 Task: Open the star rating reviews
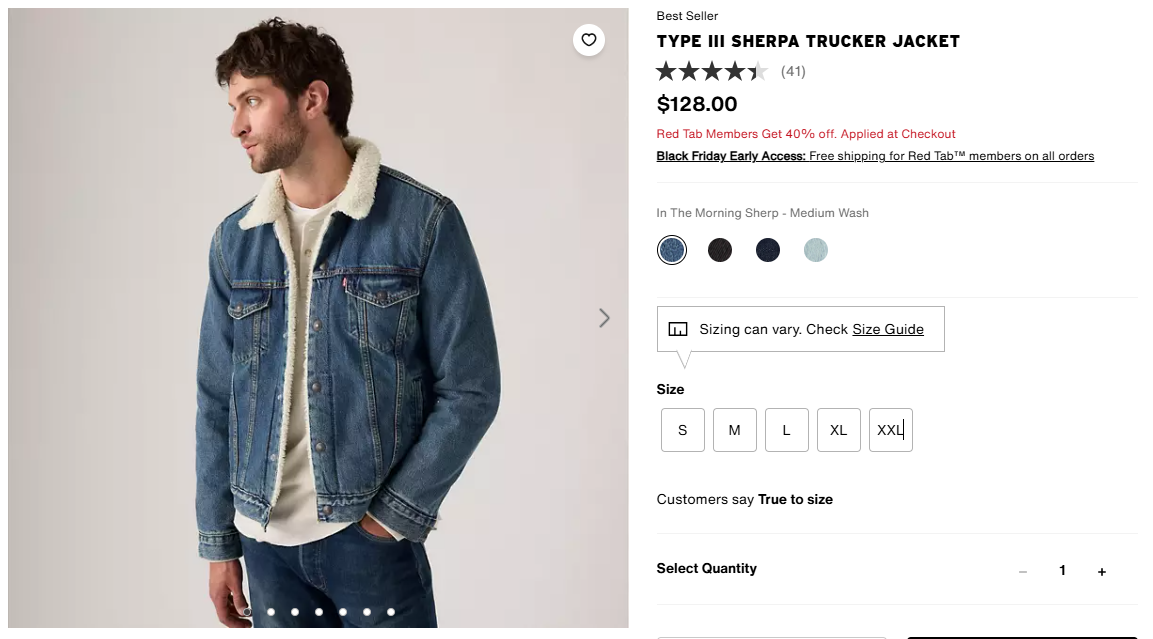[x=712, y=71]
